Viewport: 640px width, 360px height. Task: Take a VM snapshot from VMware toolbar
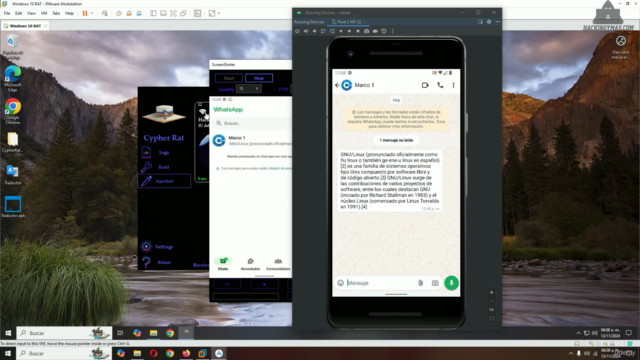pos(119,13)
